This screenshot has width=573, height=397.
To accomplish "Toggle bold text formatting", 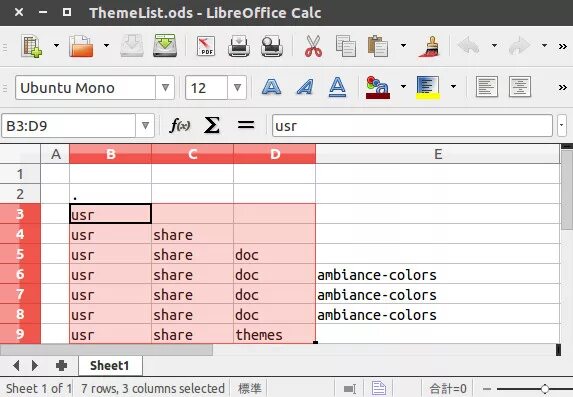I will pos(272,87).
